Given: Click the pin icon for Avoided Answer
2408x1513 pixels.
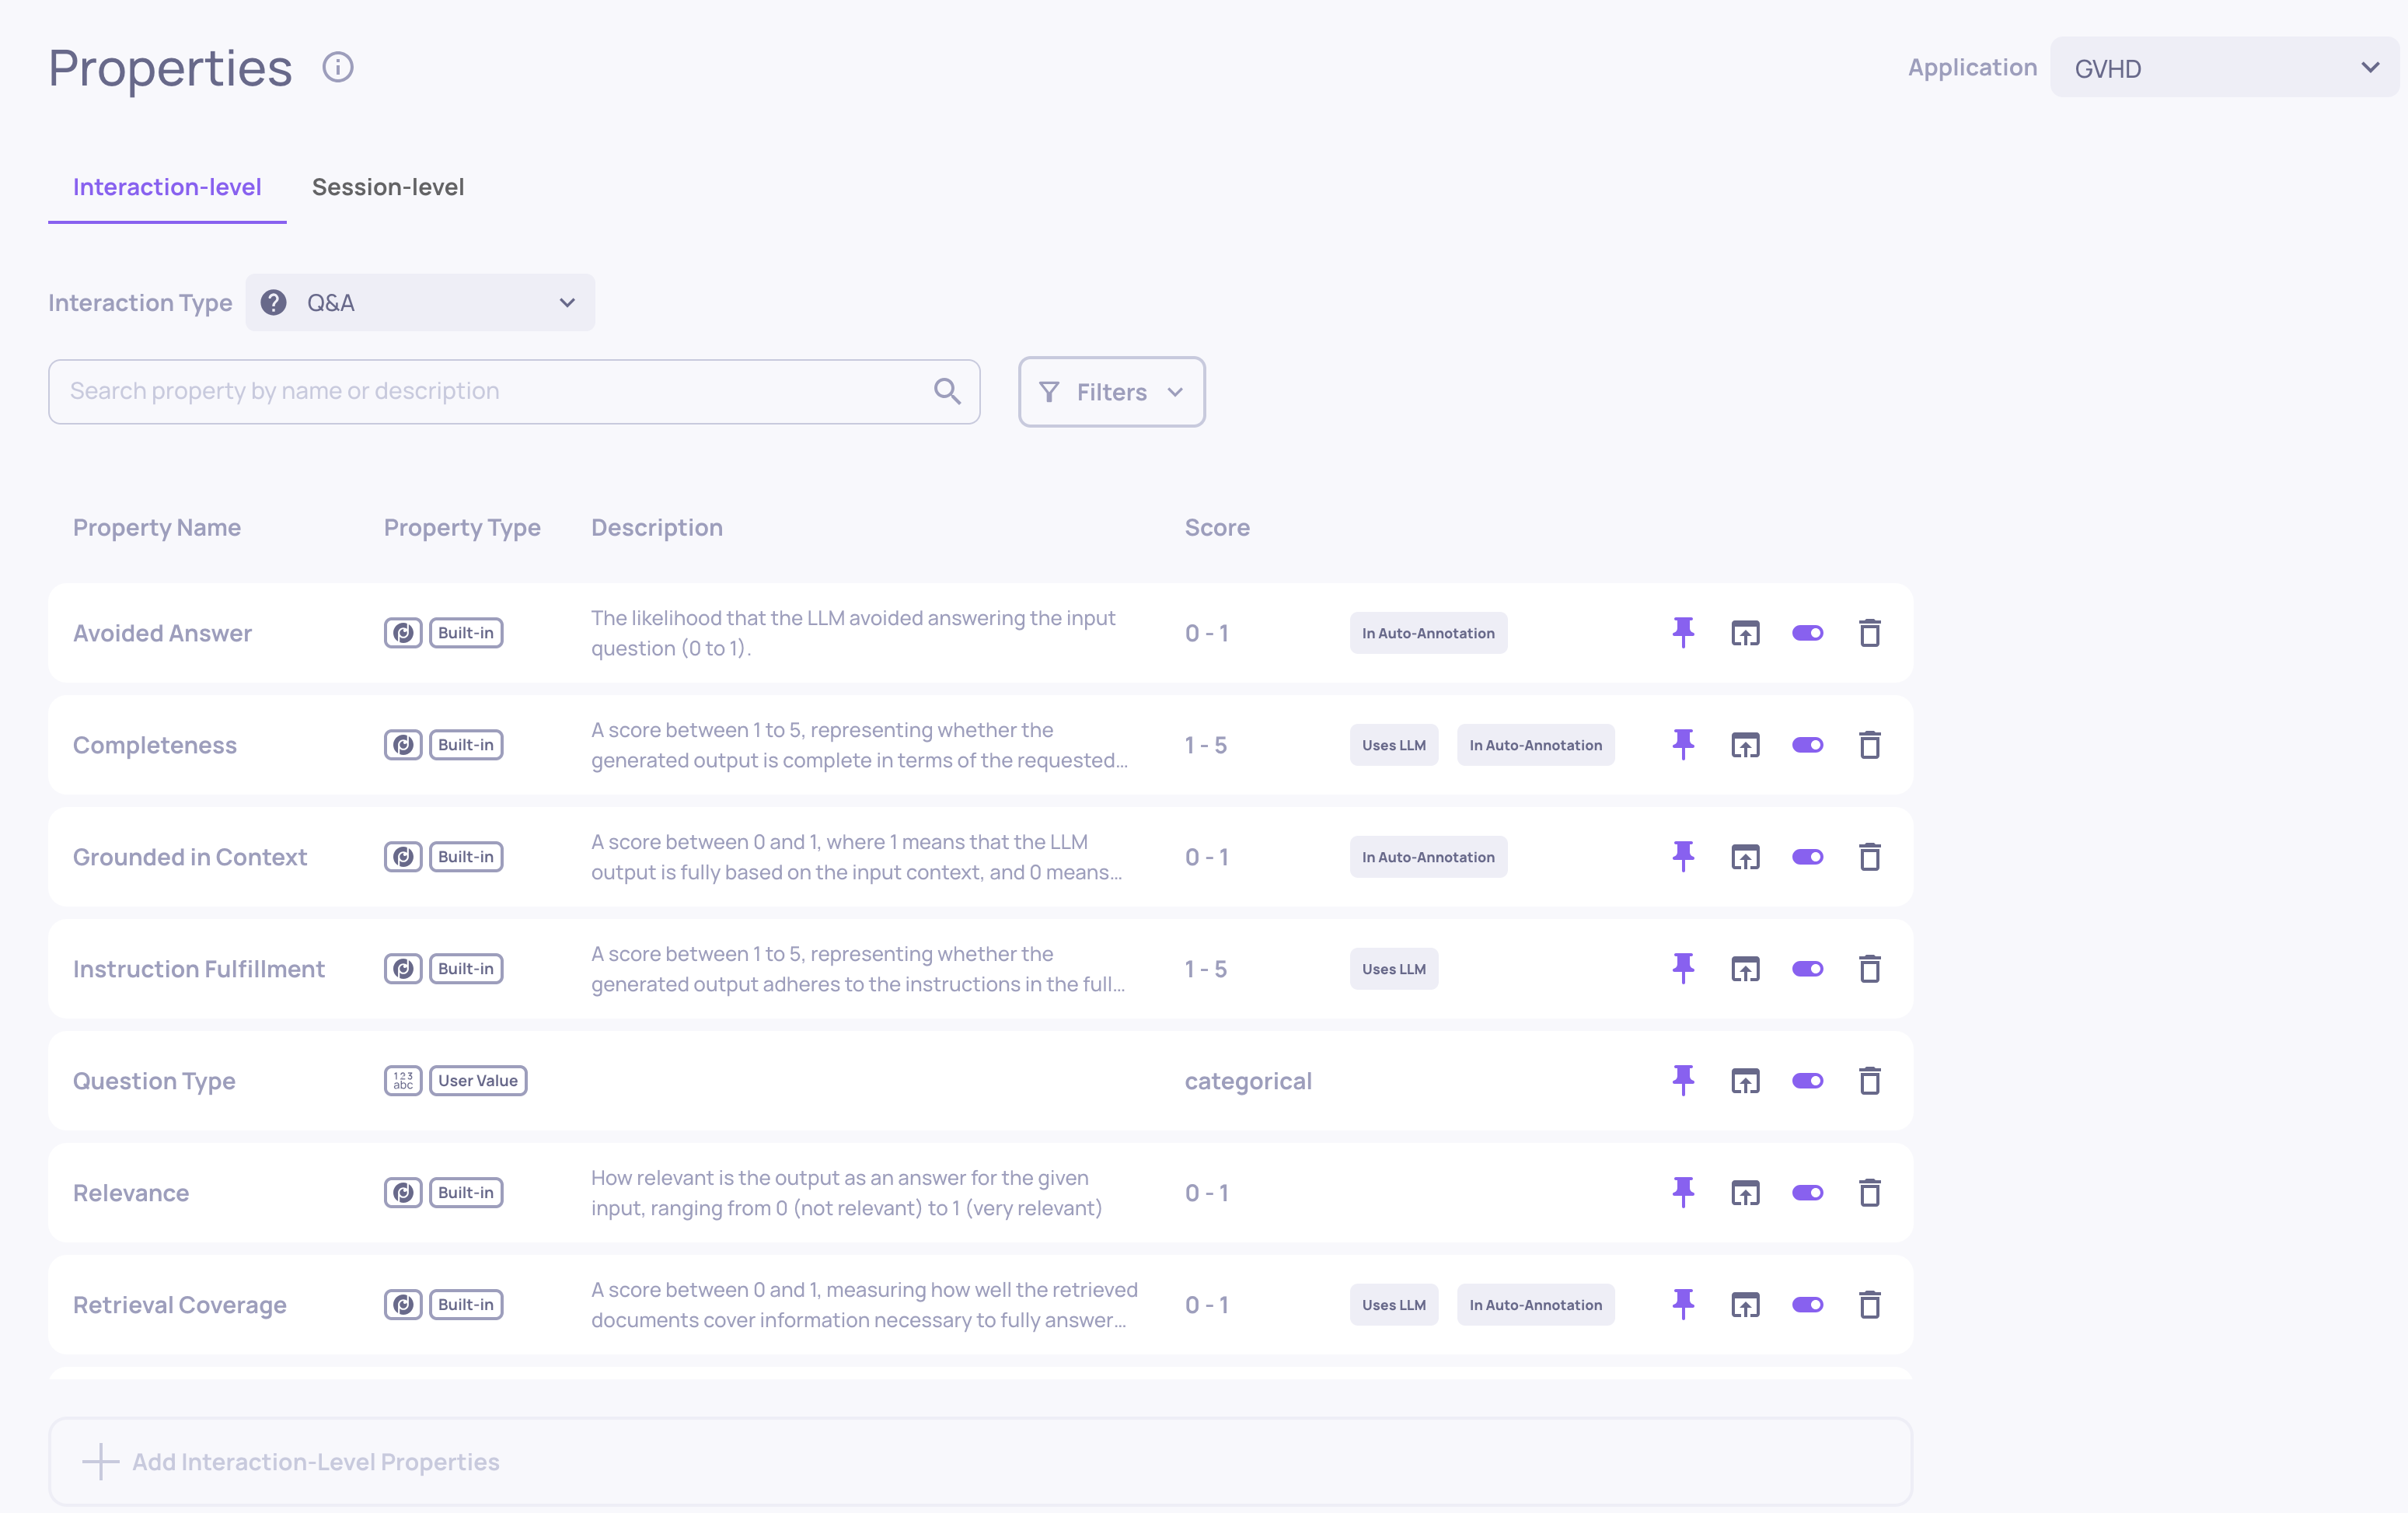Looking at the screenshot, I should click(x=1683, y=632).
